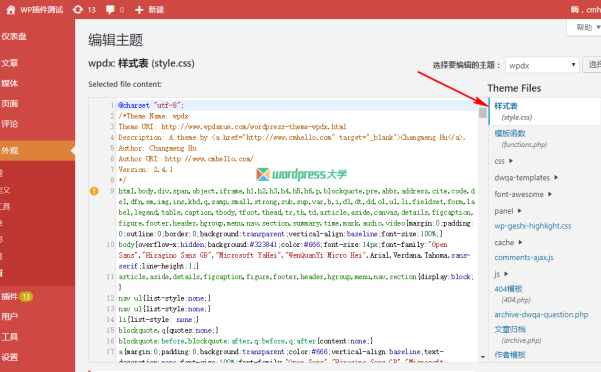Click the 新建 new content link

pyautogui.click(x=156, y=10)
